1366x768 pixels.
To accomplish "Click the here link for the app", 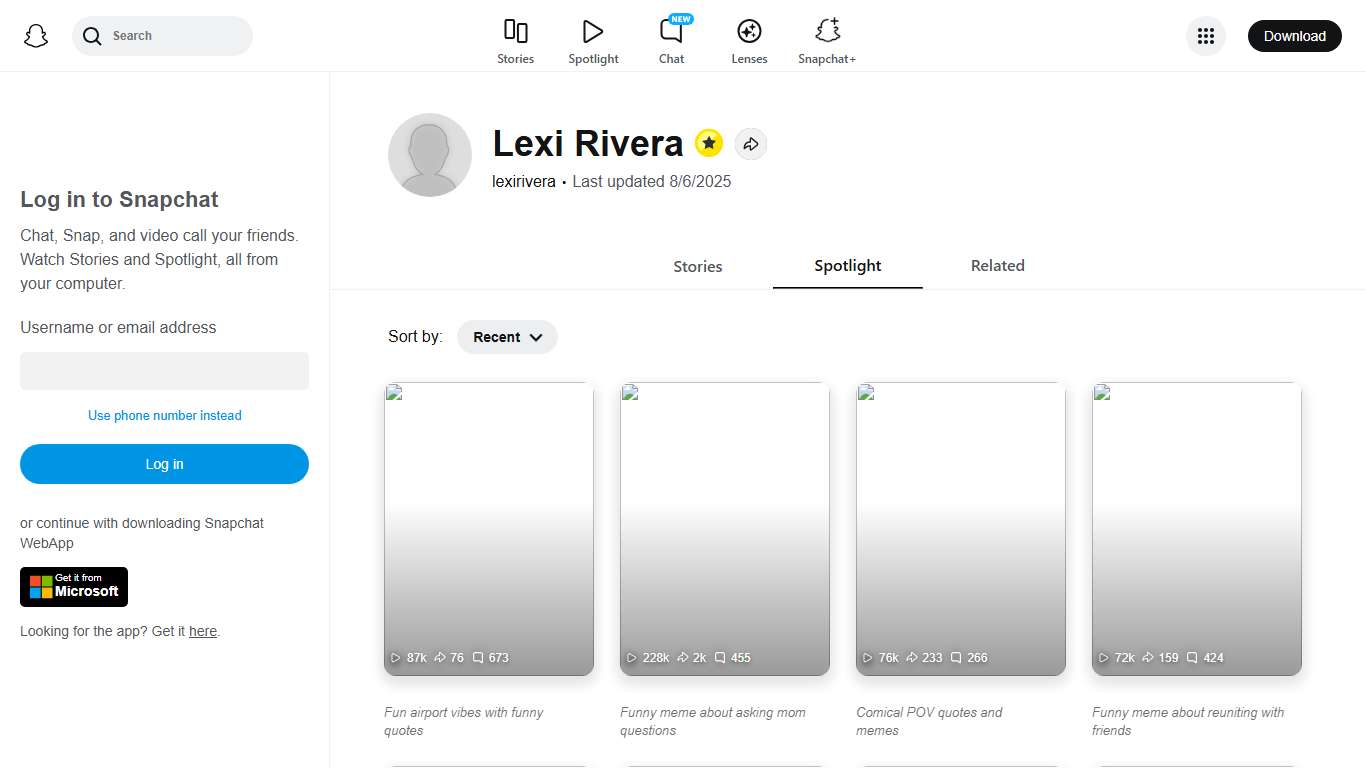I will click(203, 631).
